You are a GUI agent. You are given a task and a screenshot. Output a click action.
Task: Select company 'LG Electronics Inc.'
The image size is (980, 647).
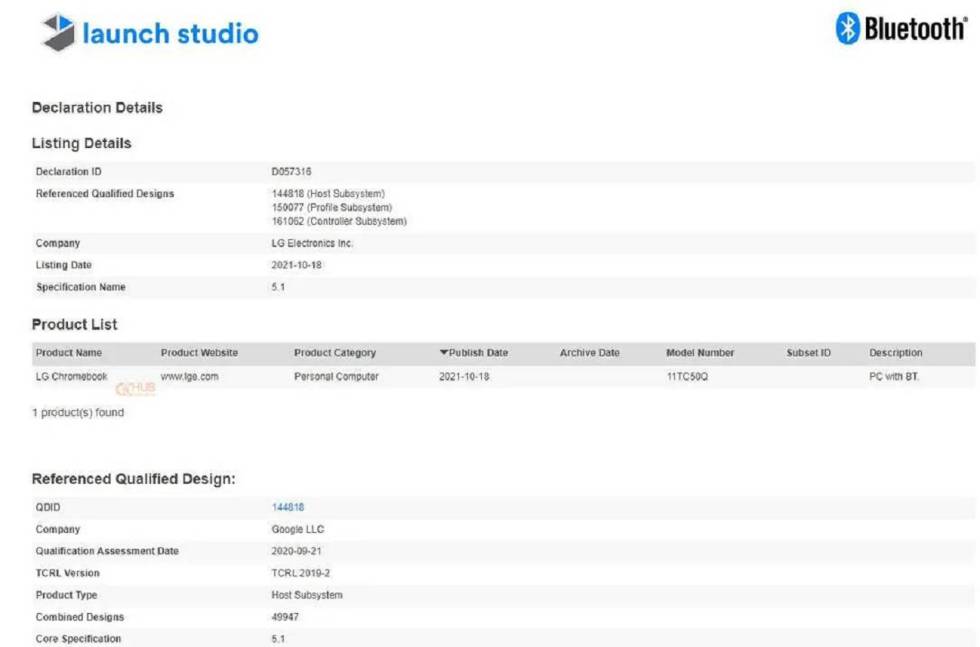click(x=312, y=243)
